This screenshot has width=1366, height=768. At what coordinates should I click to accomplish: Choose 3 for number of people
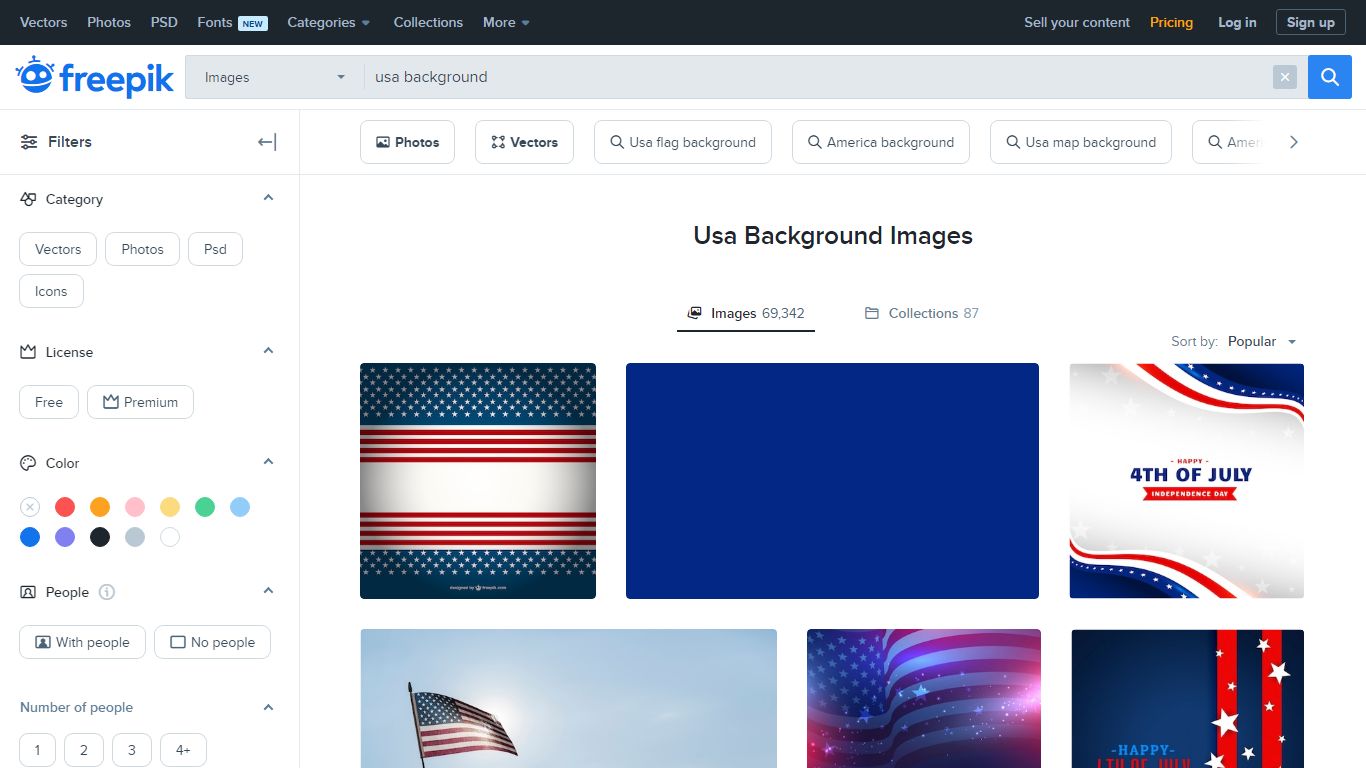click(132, 750)
